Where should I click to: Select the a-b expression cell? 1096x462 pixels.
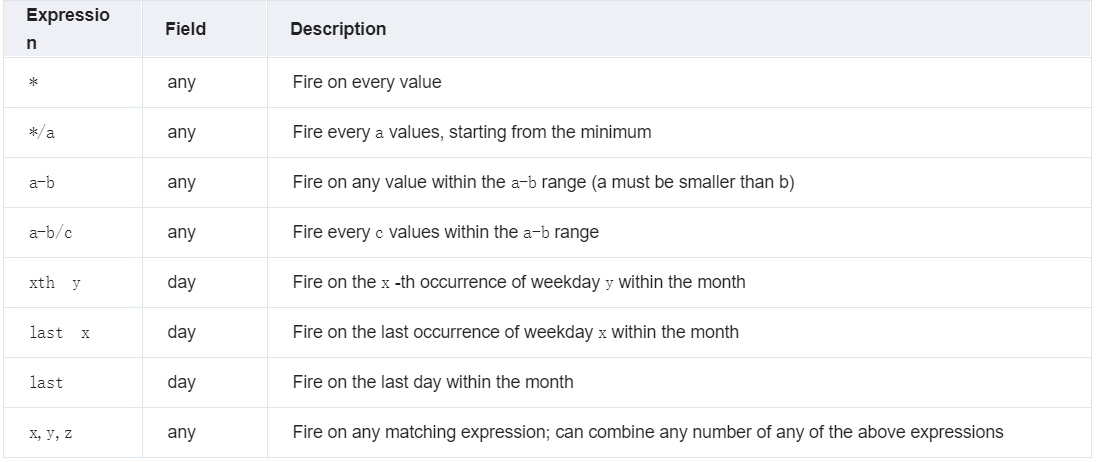coord(41,182)
